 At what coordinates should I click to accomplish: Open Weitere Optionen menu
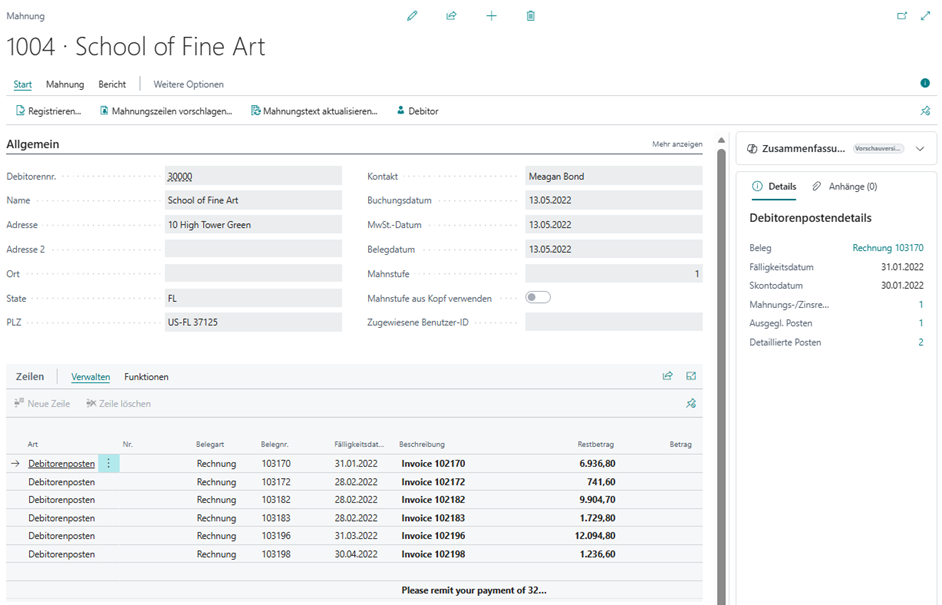(x=188, y=84)
